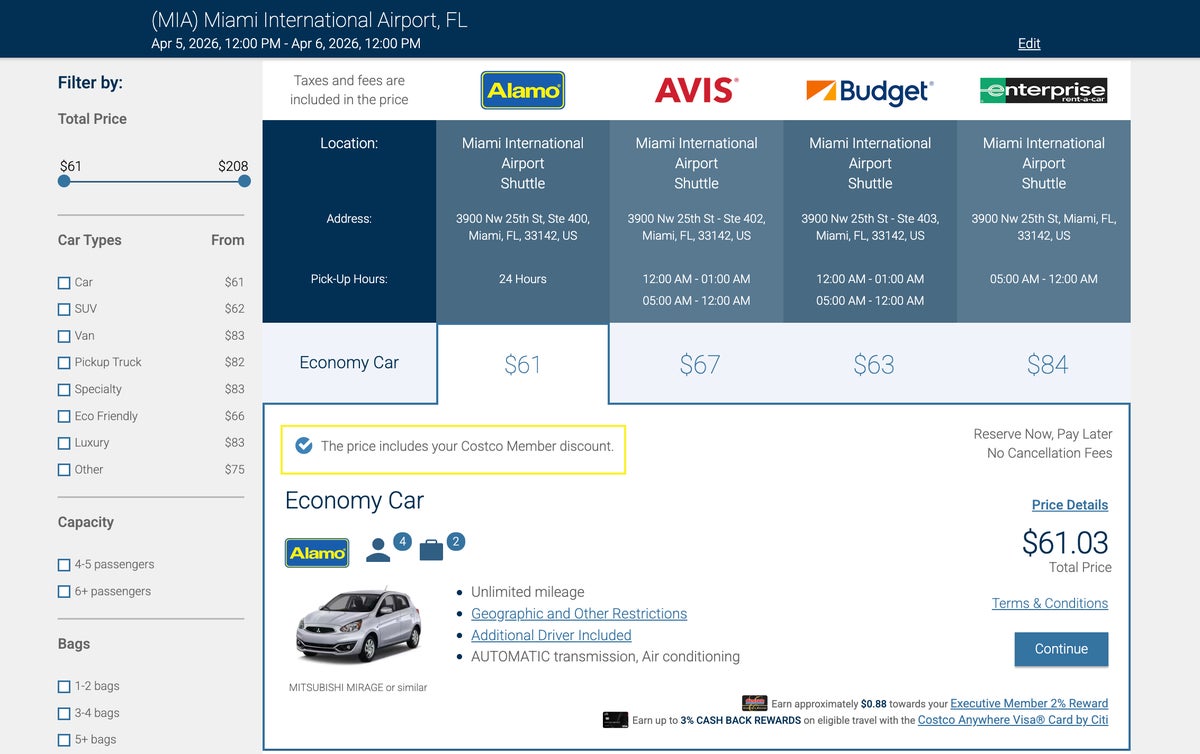Click the $61 minimum price slider handle
1200x754 pixels.
[x=64, y=181]
